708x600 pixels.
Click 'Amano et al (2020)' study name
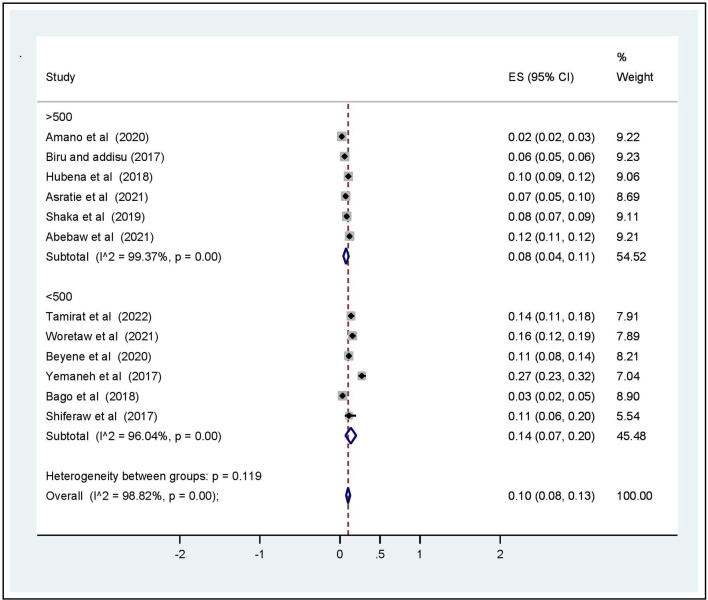(97, 137)
